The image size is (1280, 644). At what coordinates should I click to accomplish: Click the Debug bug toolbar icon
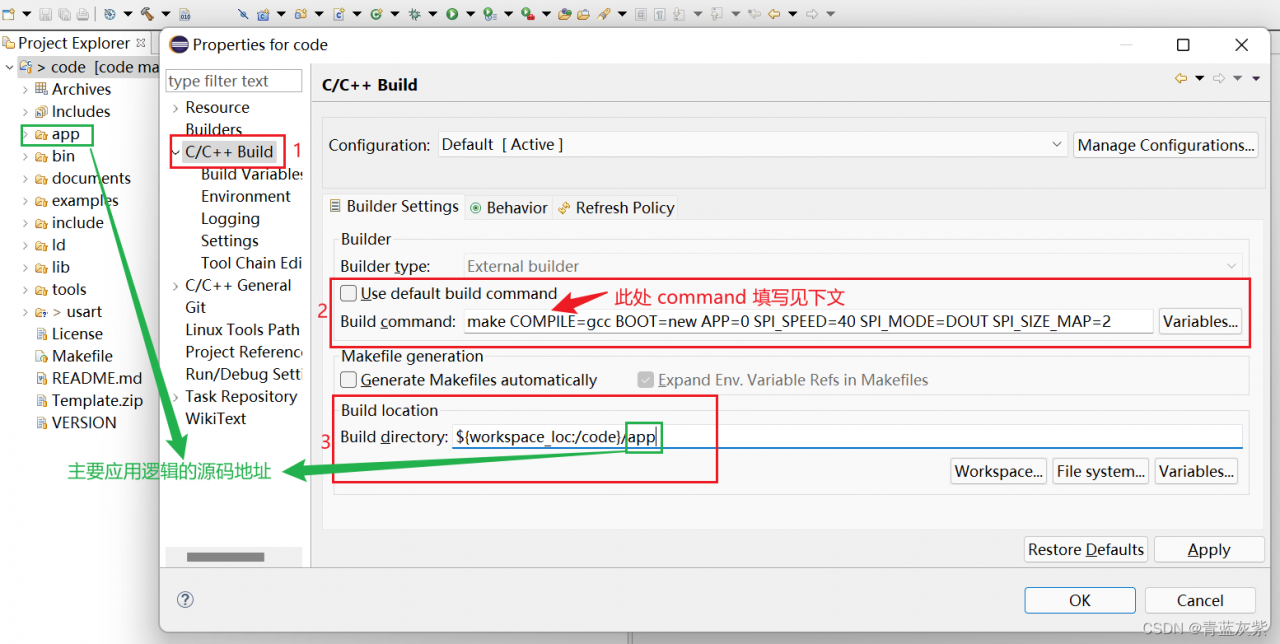(414, 14)
